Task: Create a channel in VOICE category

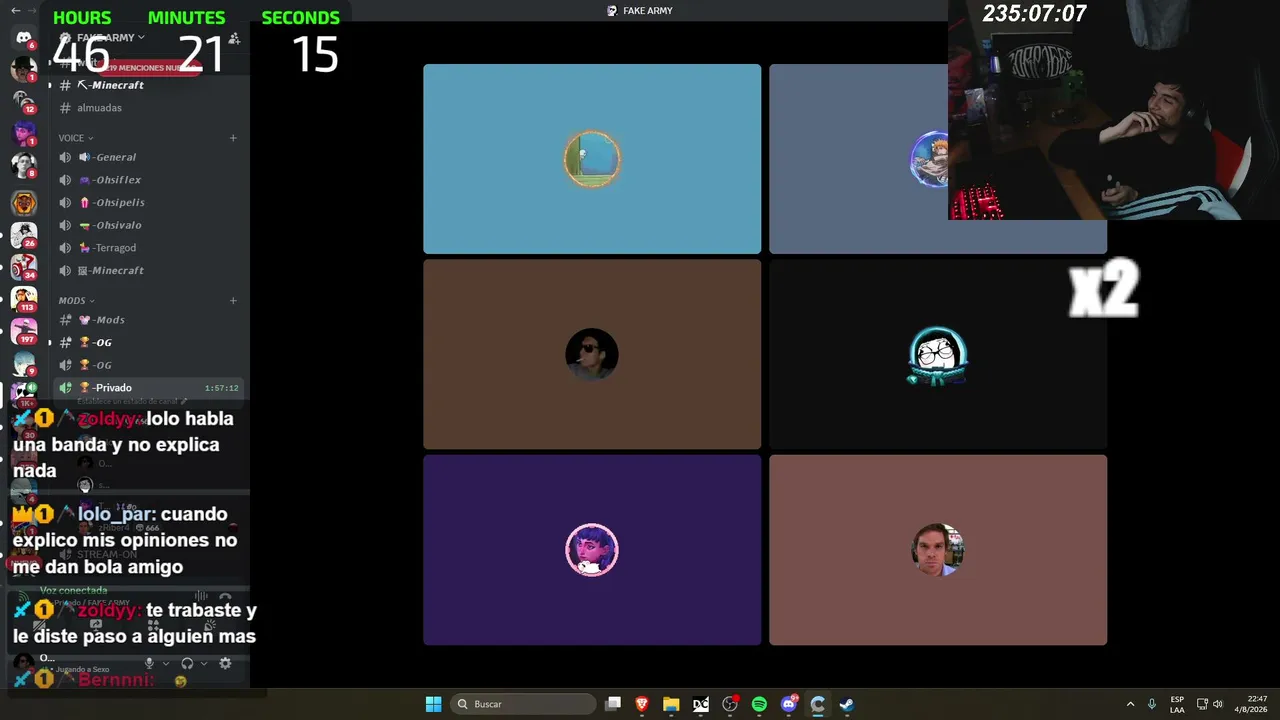Action: point(233,138)
